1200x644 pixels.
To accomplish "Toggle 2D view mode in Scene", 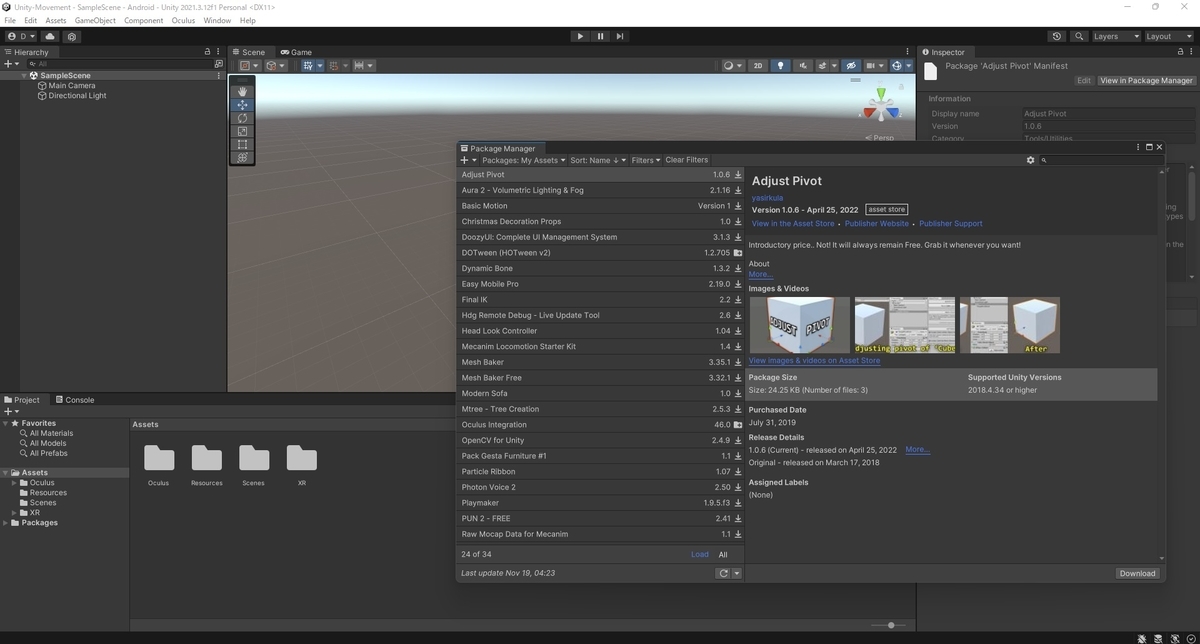I will coord(758,66).
